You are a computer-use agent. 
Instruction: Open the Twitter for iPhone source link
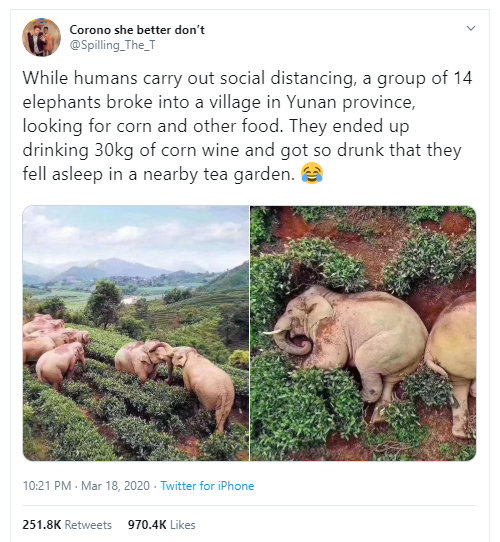[x=207, y=486]
